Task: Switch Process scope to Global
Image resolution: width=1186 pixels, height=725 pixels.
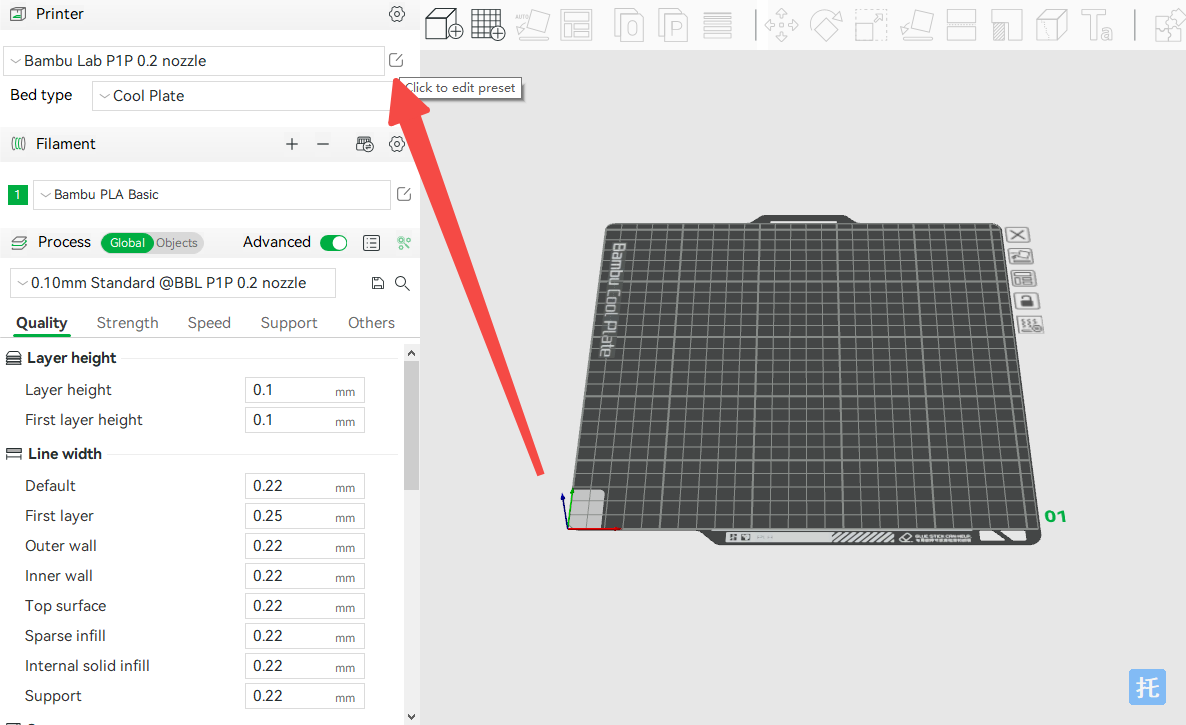Action: [x=127, y=243]
